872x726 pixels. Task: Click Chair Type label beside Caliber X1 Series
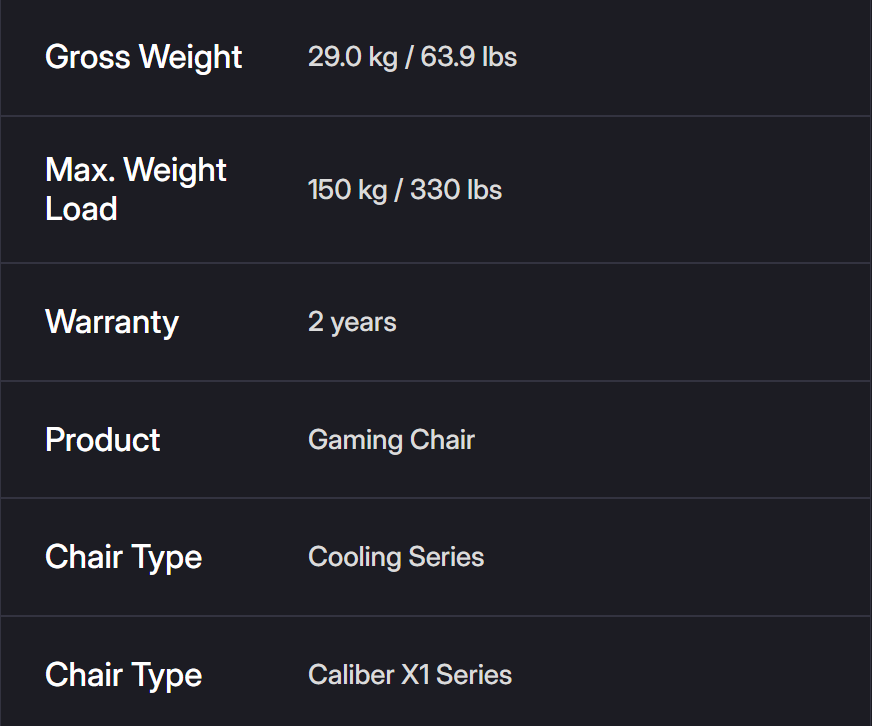click(123, 675)
